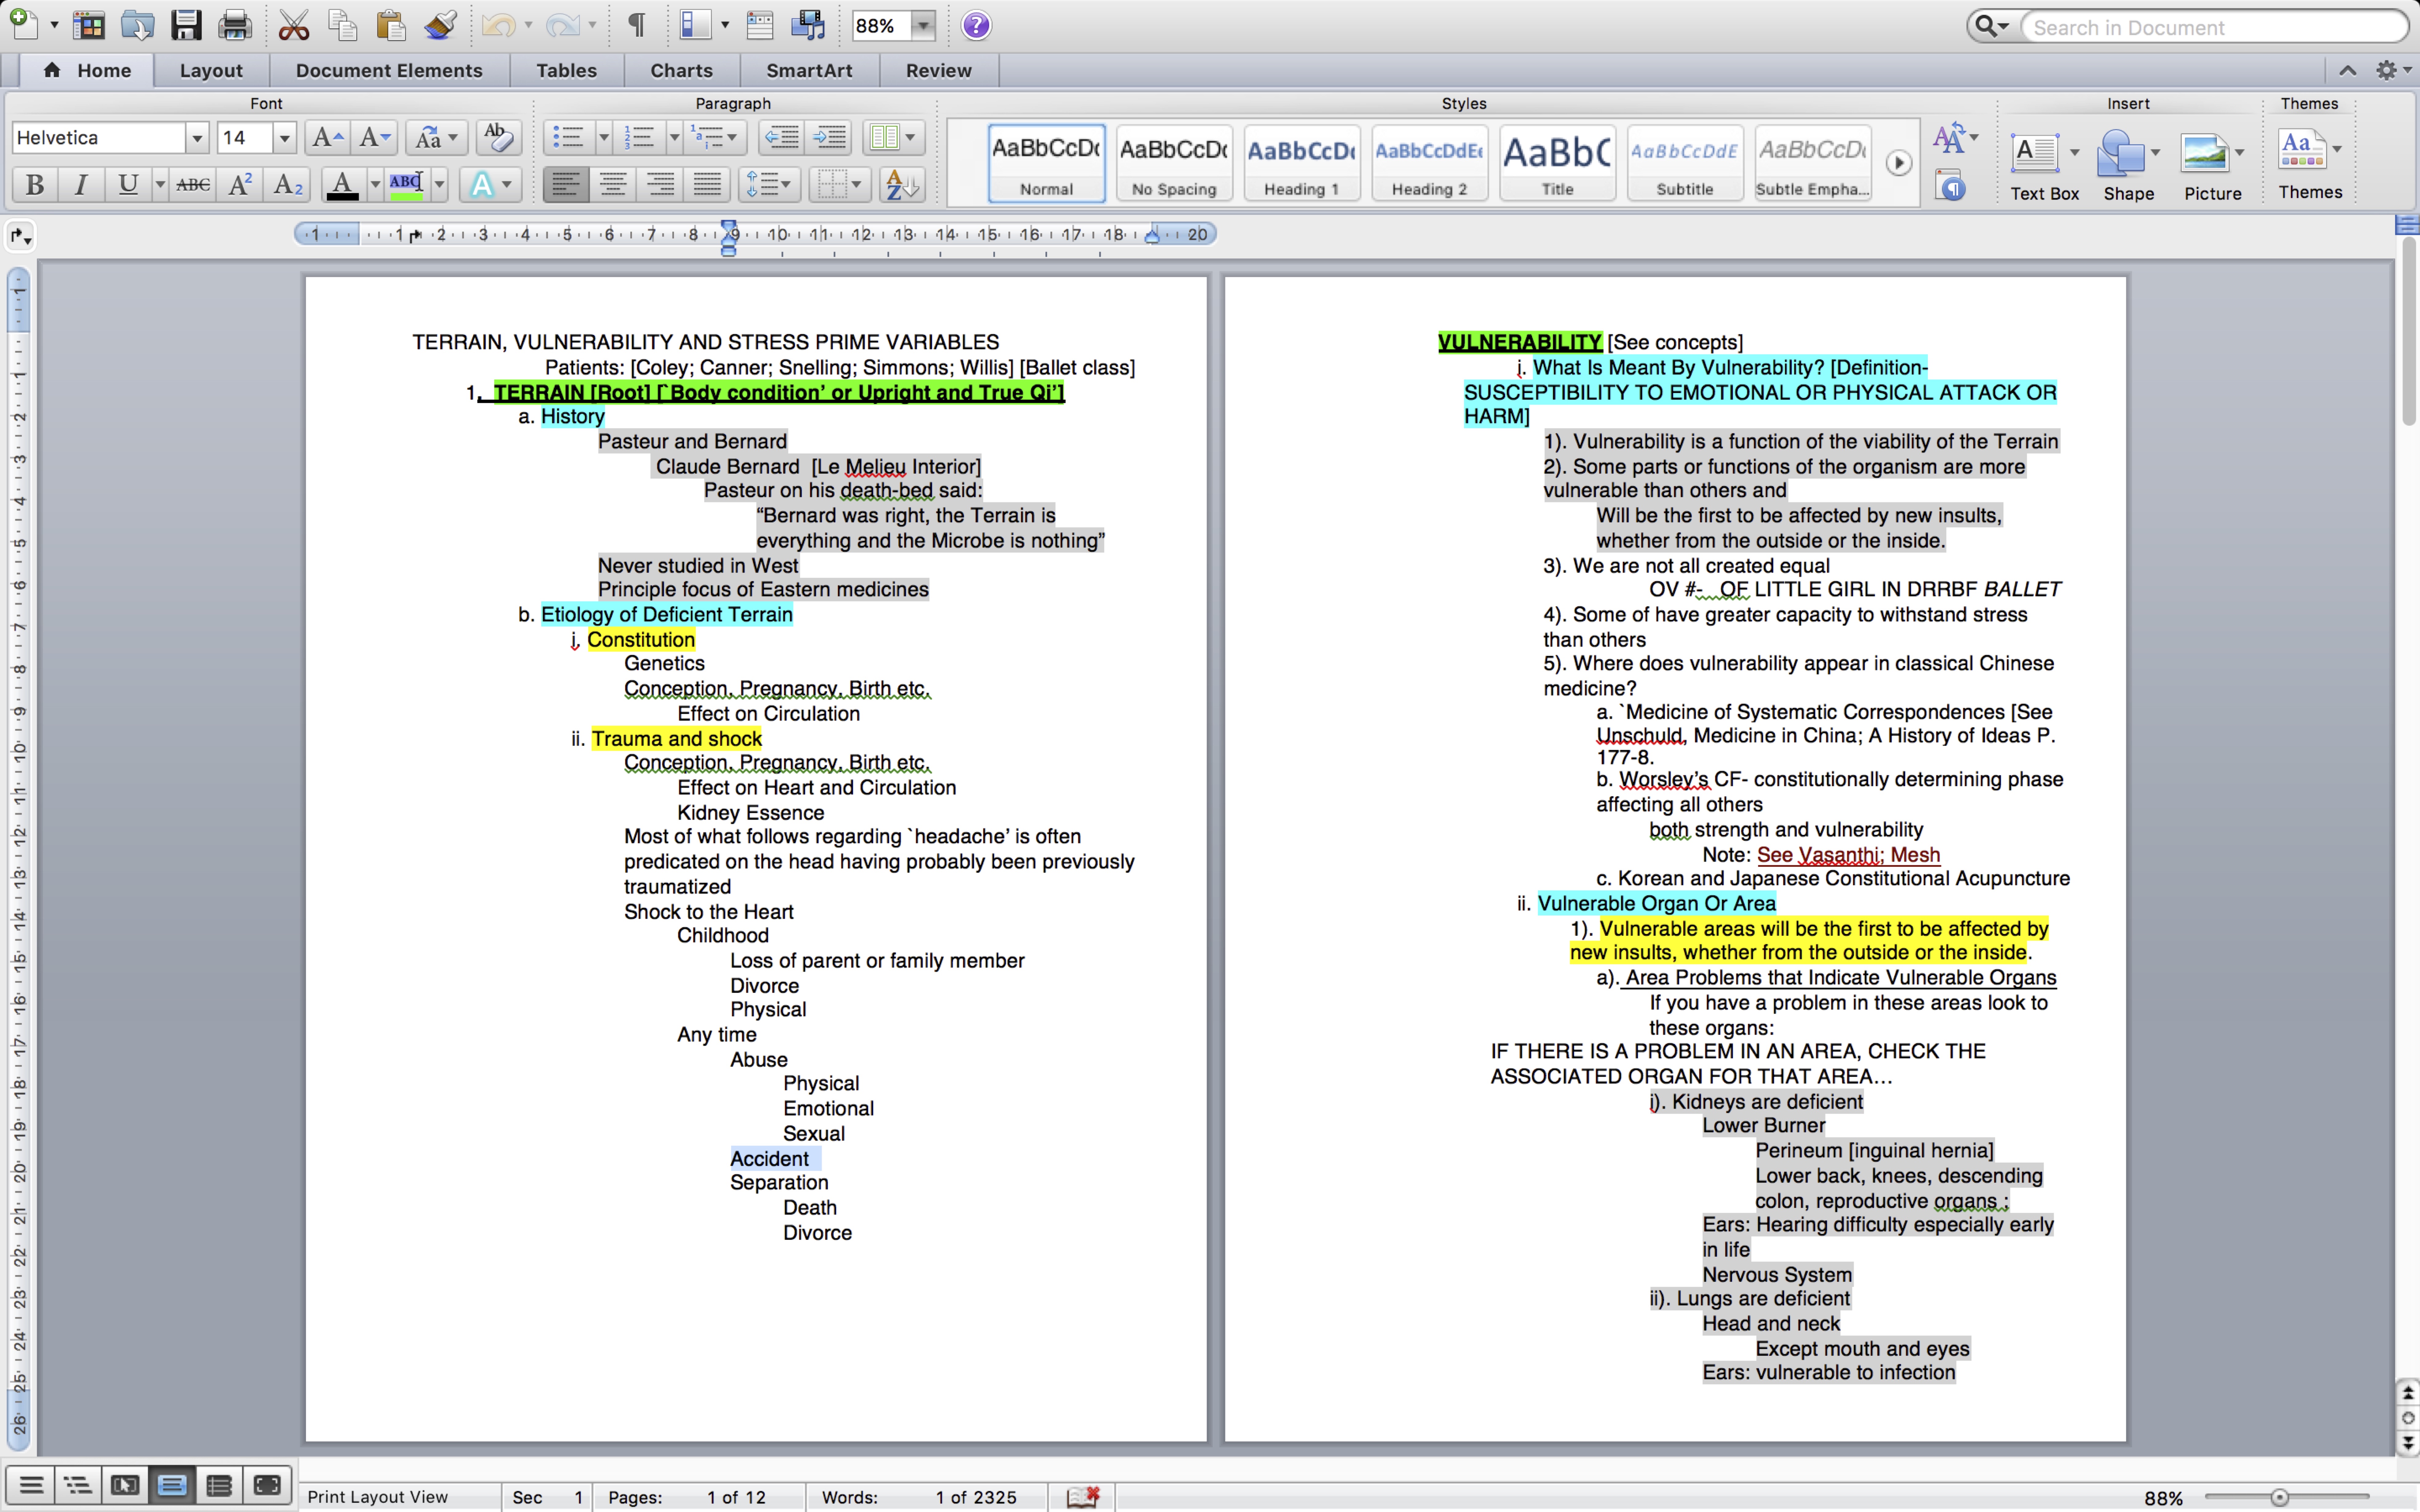Toggle show paragraph marks
The width and height of the screenshot is (2420, 1512).
636,25
